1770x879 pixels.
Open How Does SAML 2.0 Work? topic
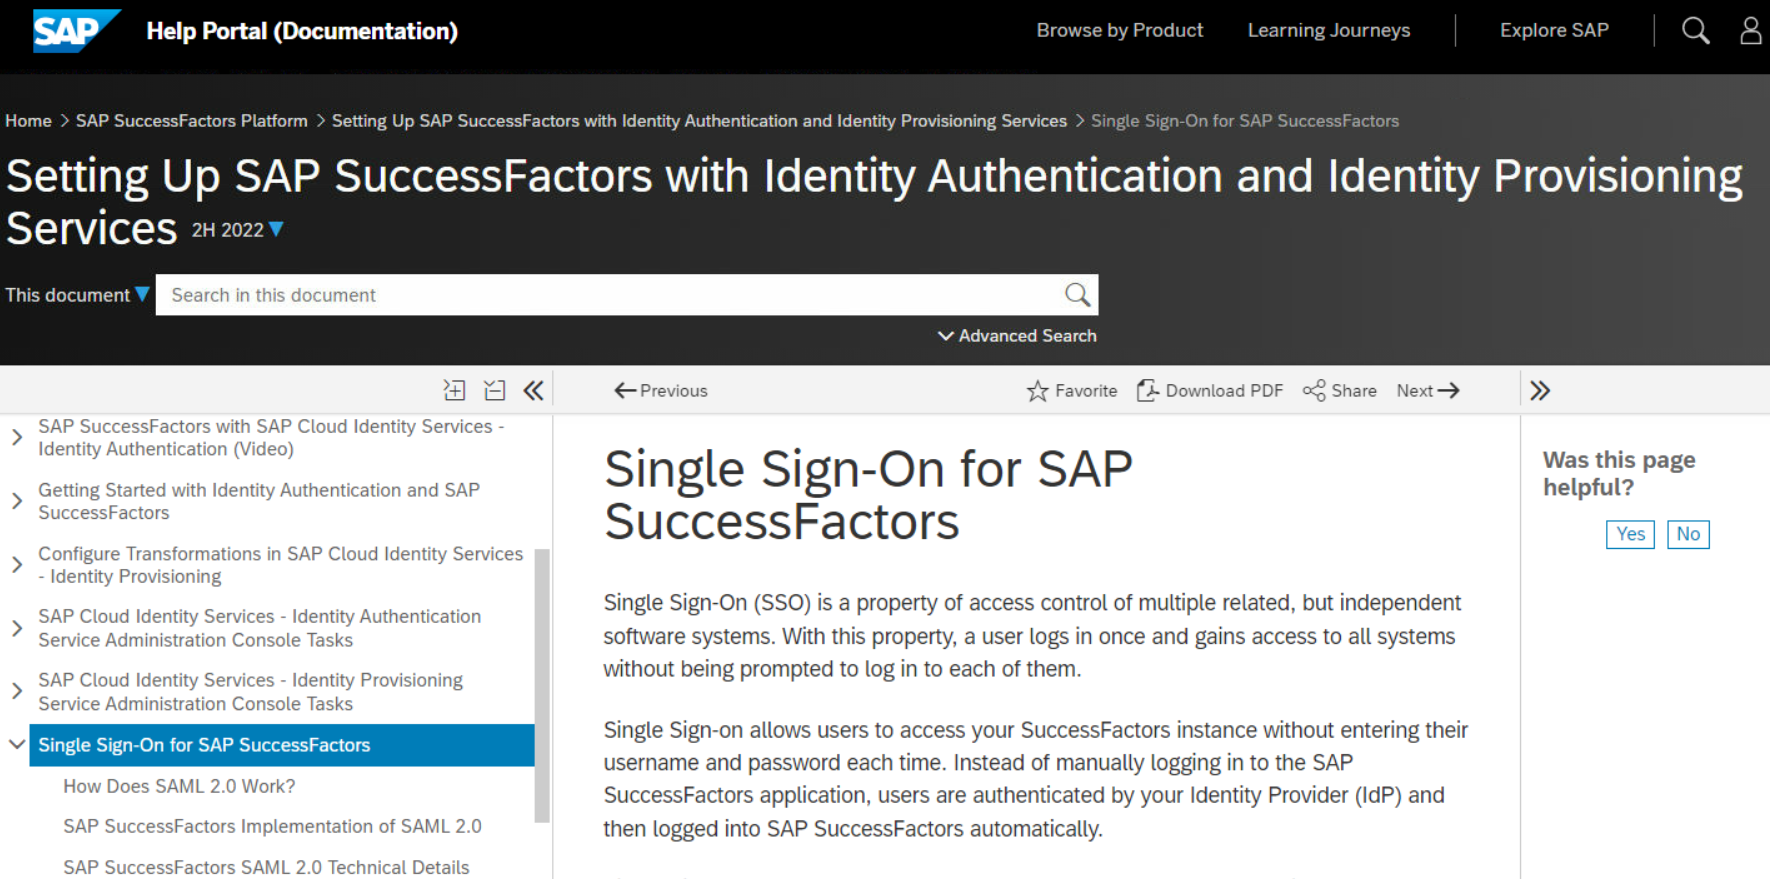(179, 786)
